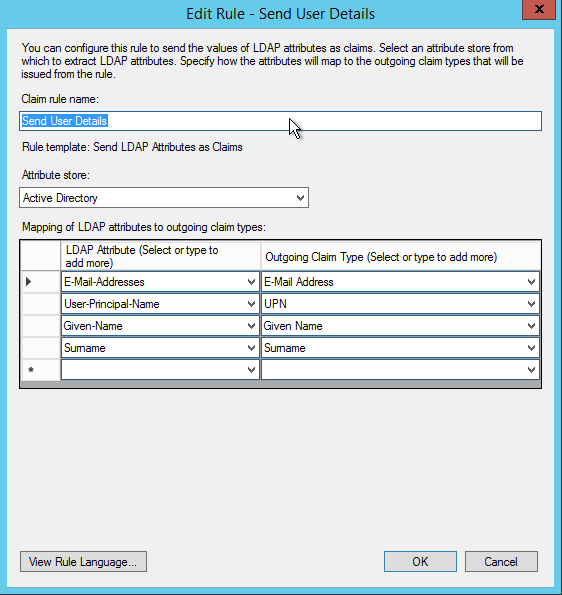This screenshot has height=595, width=562.
Task: Confirm changes with the OK button
Action: [420, 562]
